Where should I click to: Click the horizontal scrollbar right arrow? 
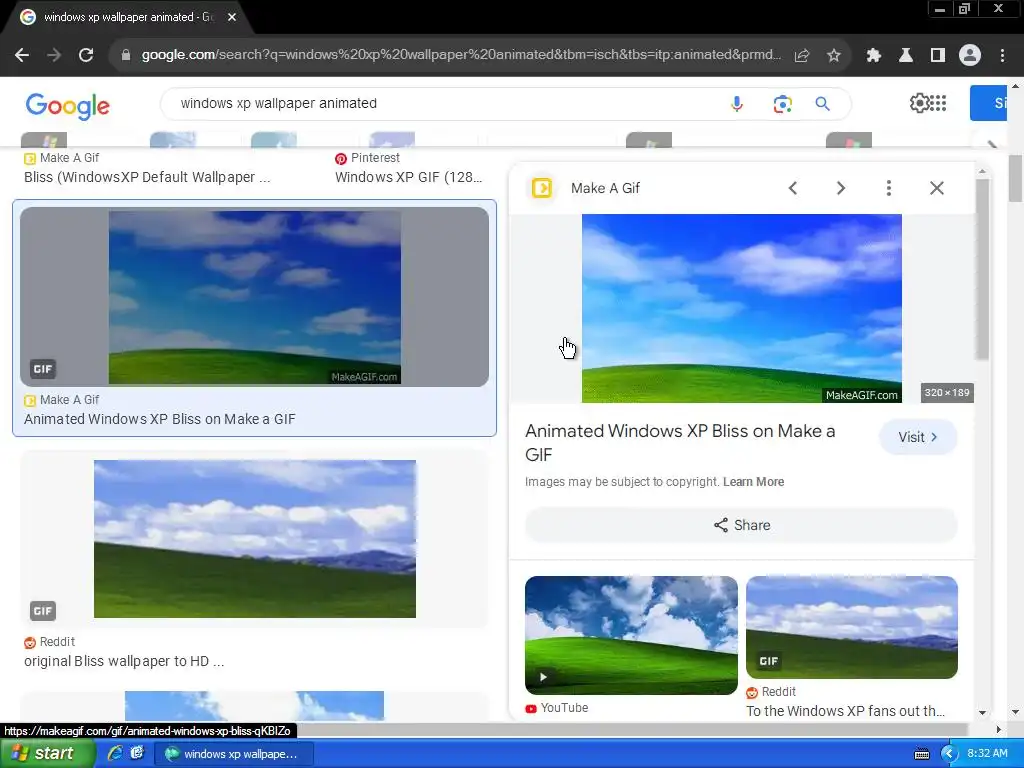pos(997,729)
